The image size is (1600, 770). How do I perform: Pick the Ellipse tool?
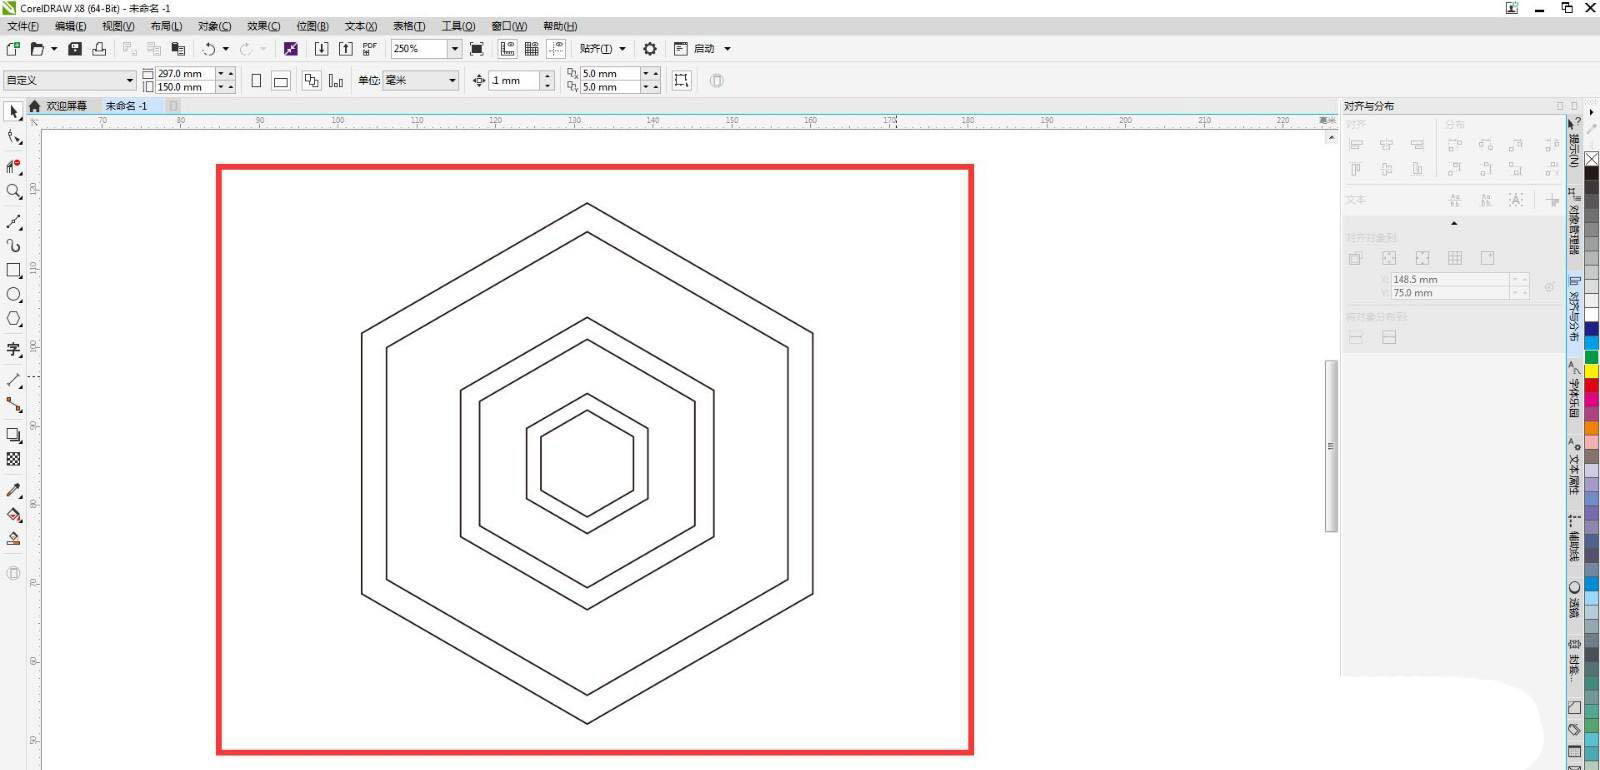(x=13, y=295)
